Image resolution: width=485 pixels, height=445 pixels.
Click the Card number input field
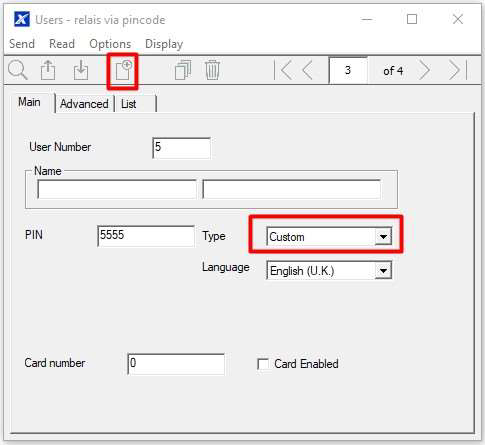coord(176,364)
